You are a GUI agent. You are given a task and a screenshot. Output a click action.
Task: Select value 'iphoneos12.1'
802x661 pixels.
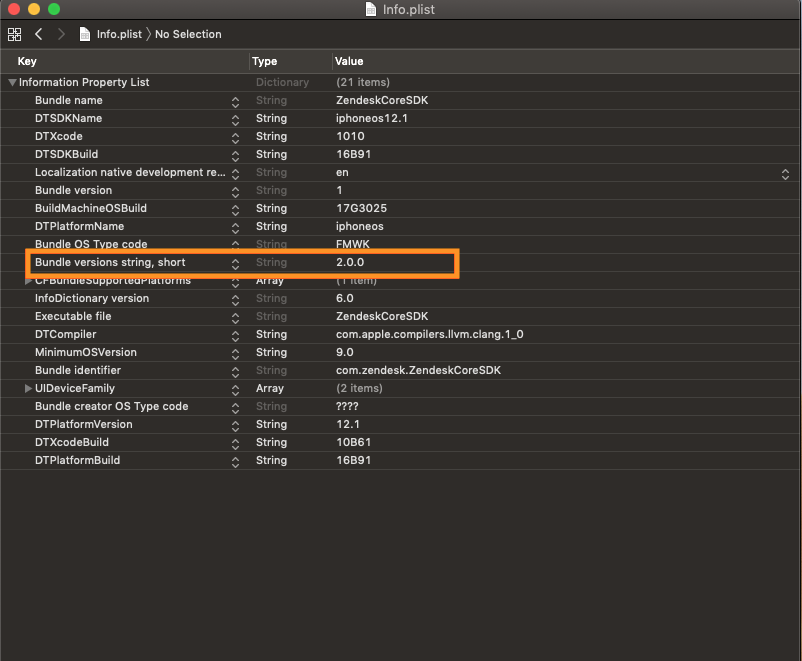pos(372,118)
